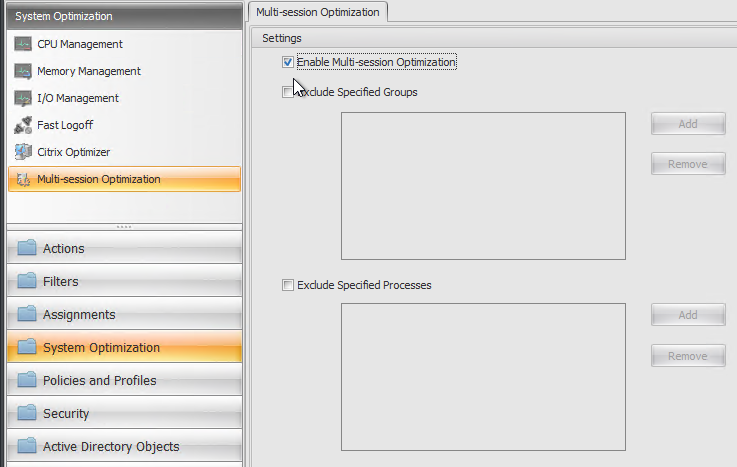Click the Filters folder icon

(x=27, y=280)
